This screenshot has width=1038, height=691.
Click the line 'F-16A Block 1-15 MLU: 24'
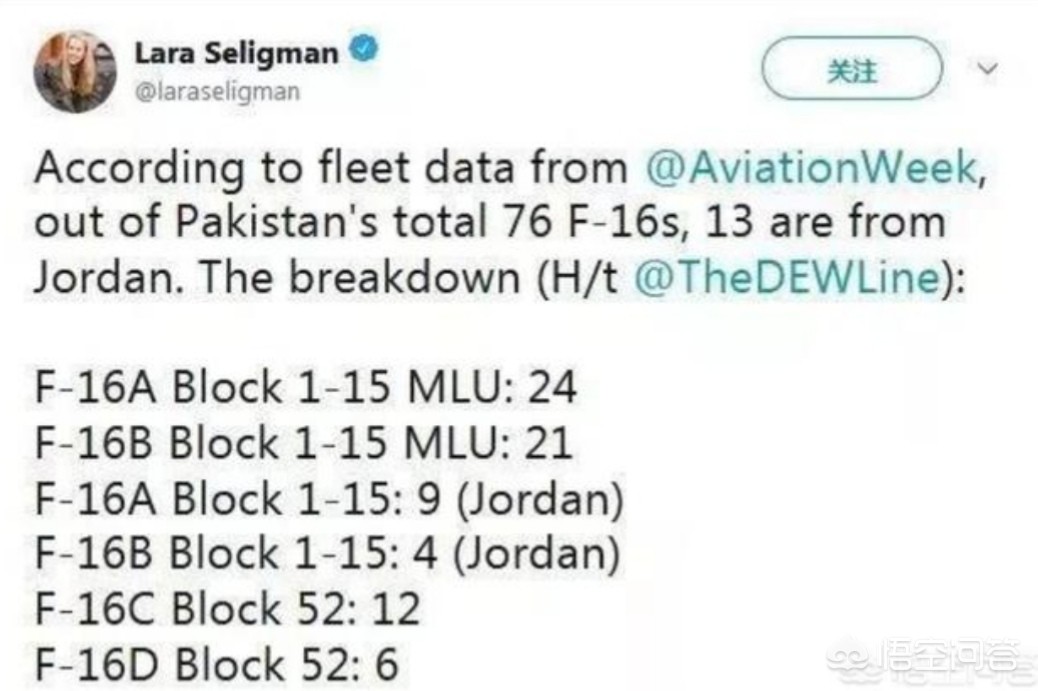click(306, 387)
